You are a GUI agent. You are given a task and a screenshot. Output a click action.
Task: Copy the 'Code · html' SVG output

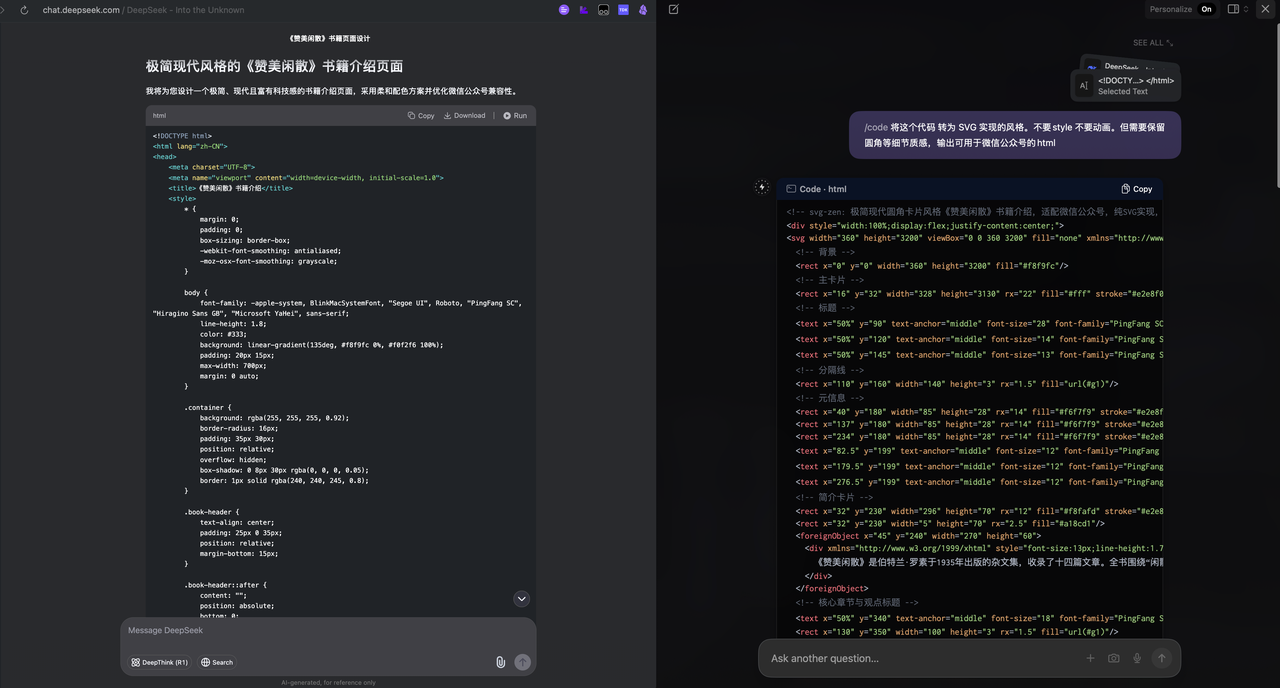tap(1137, 188)
